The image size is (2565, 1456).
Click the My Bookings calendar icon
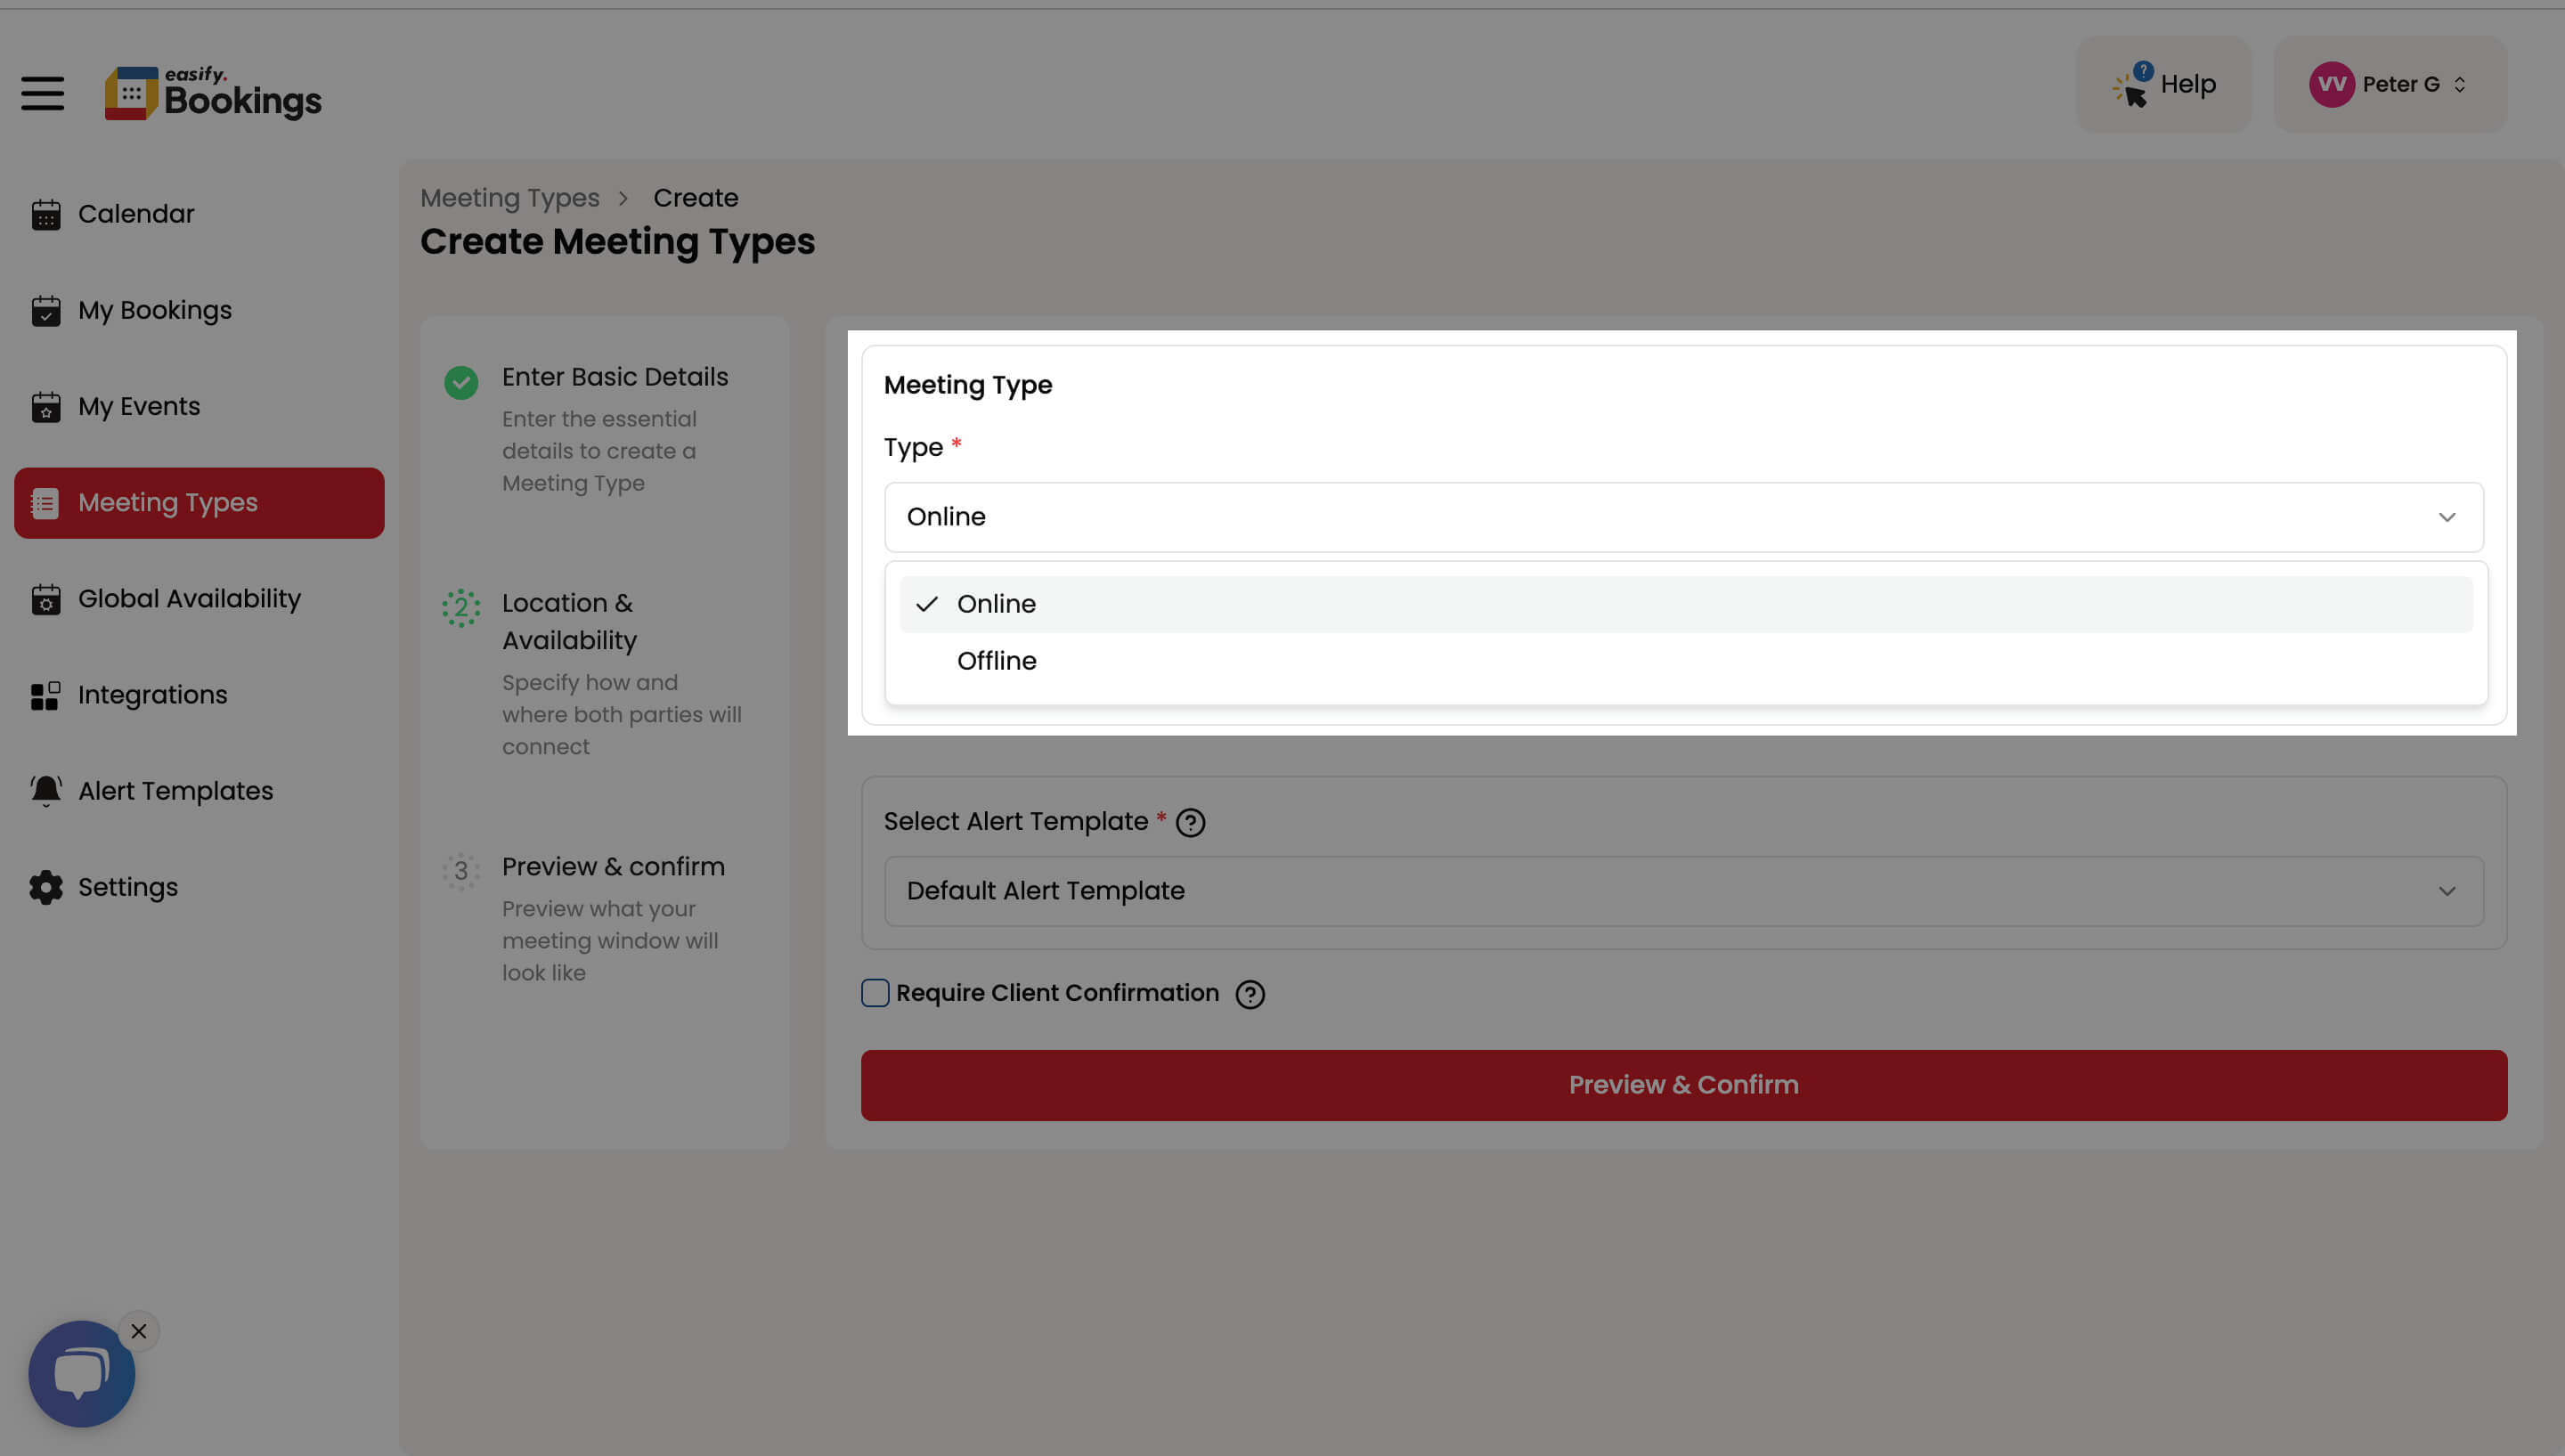coord(45,311)
